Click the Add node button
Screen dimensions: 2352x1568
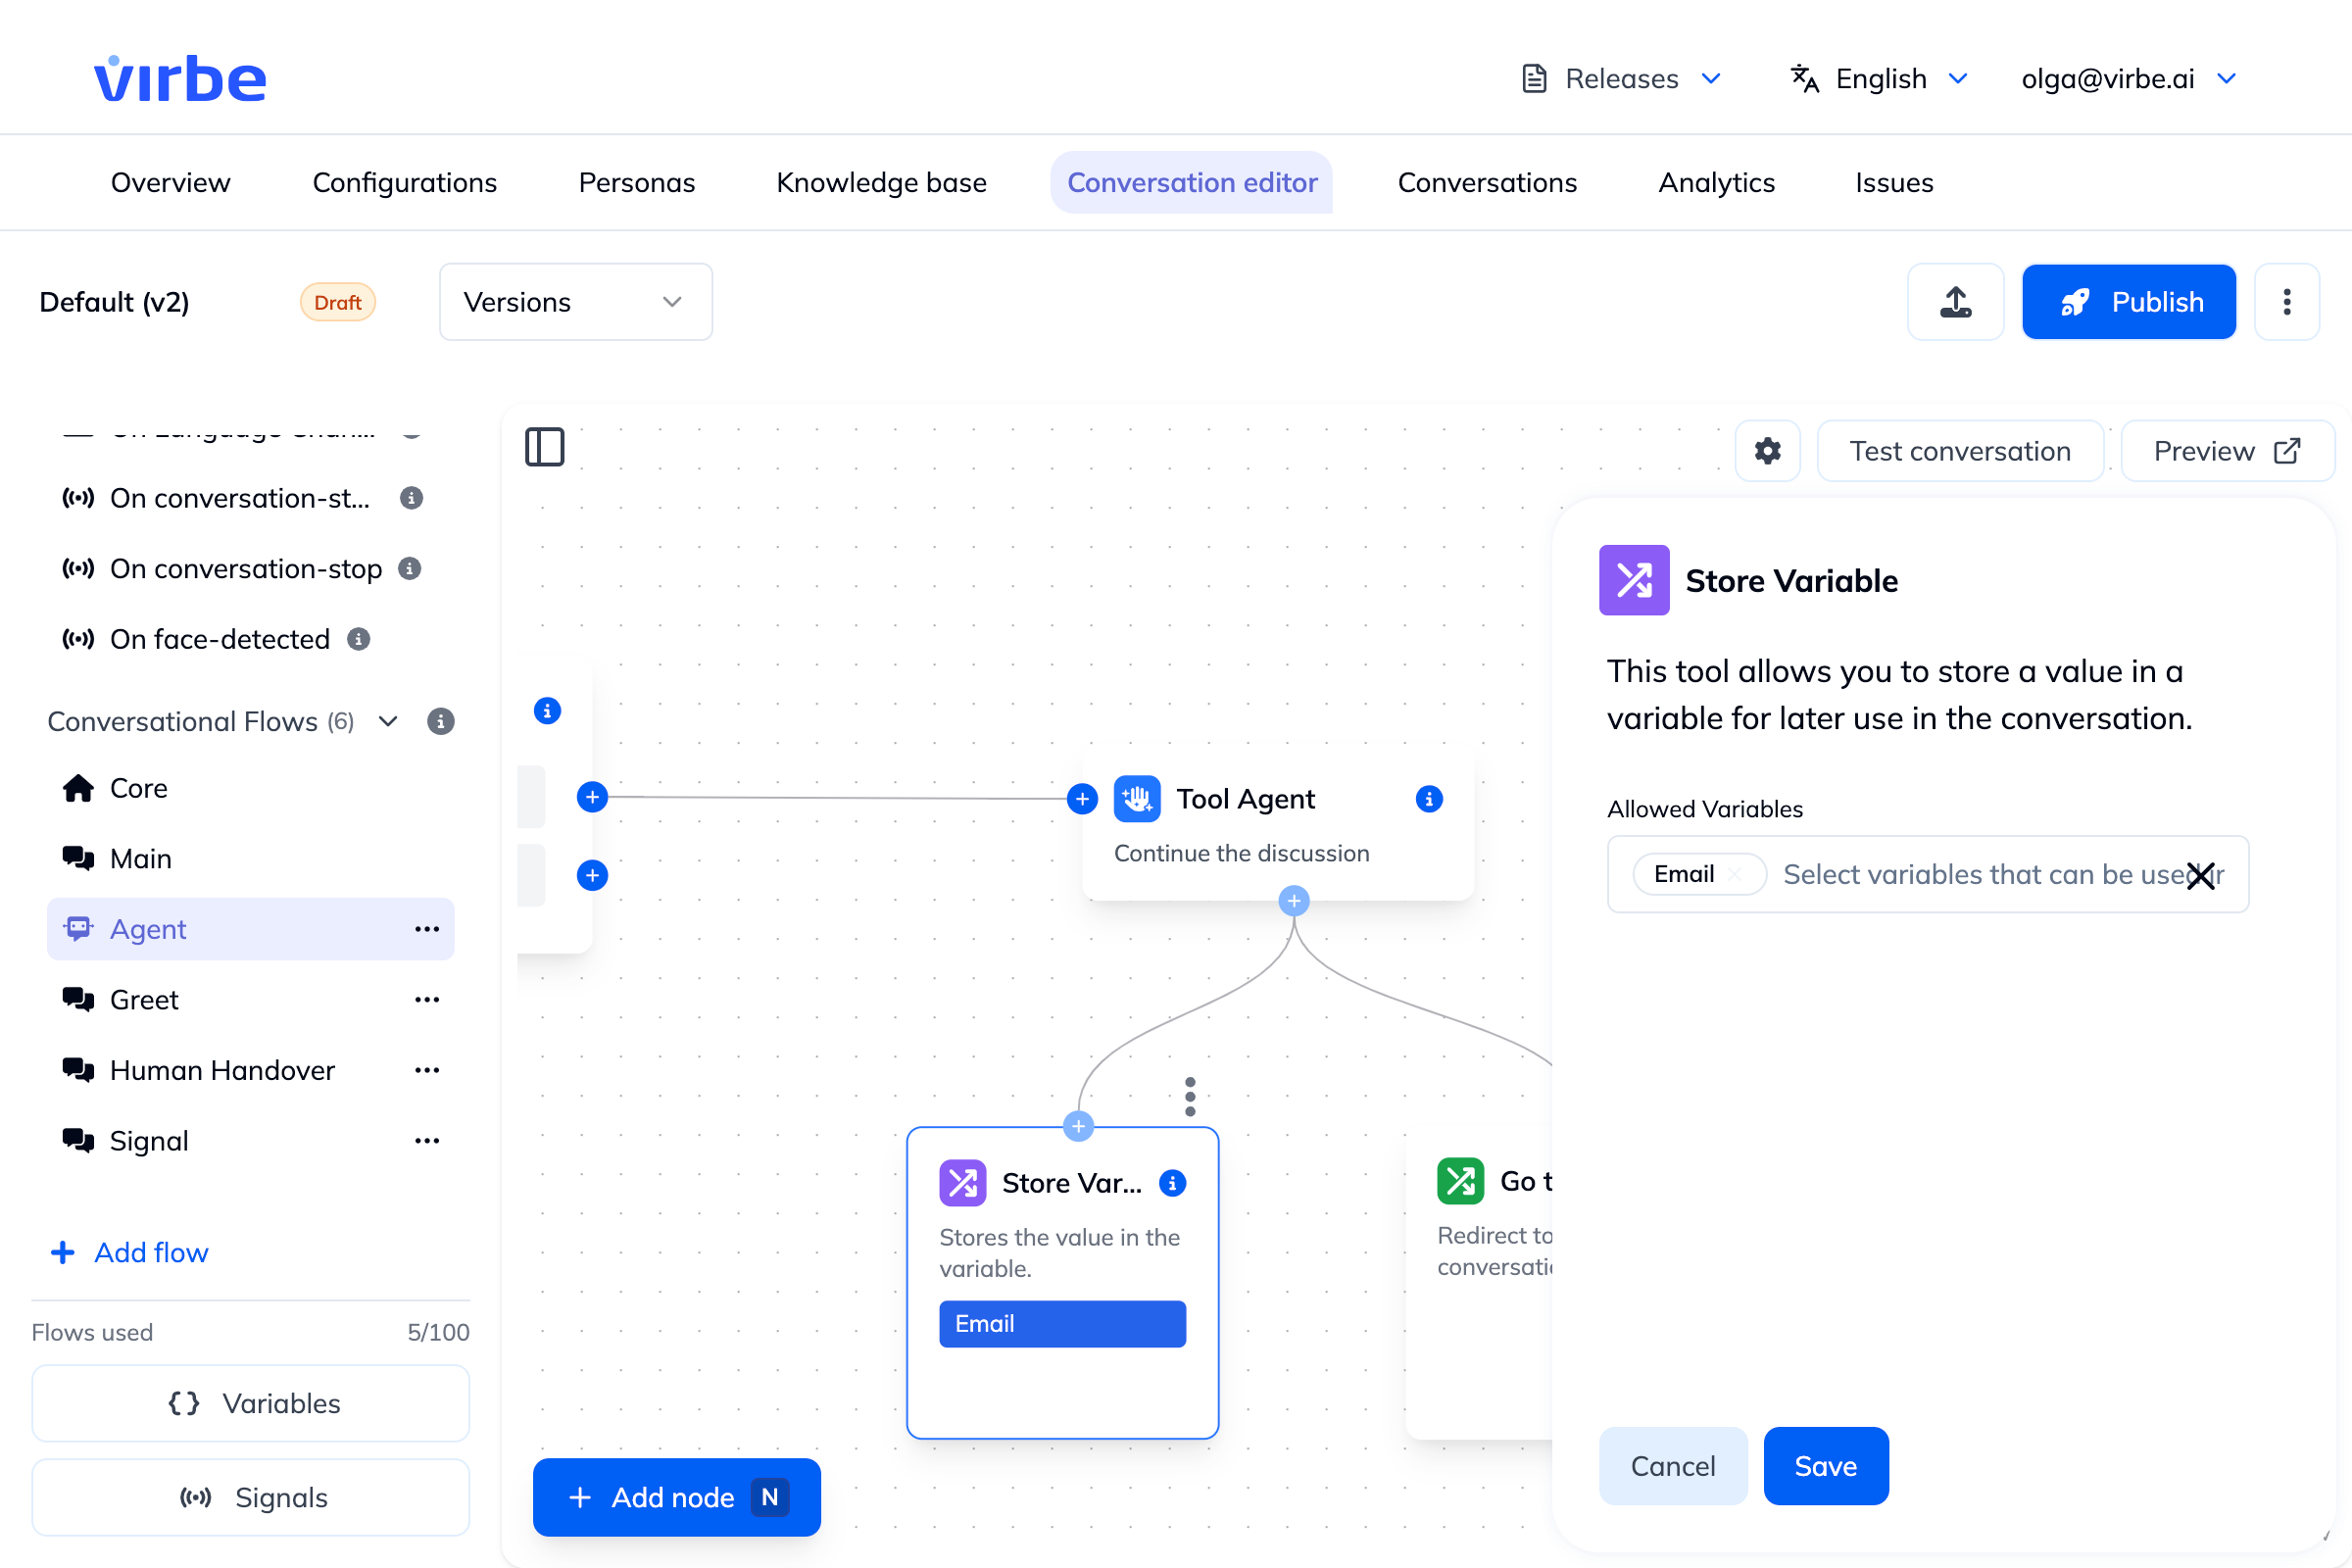(677, 1497)
